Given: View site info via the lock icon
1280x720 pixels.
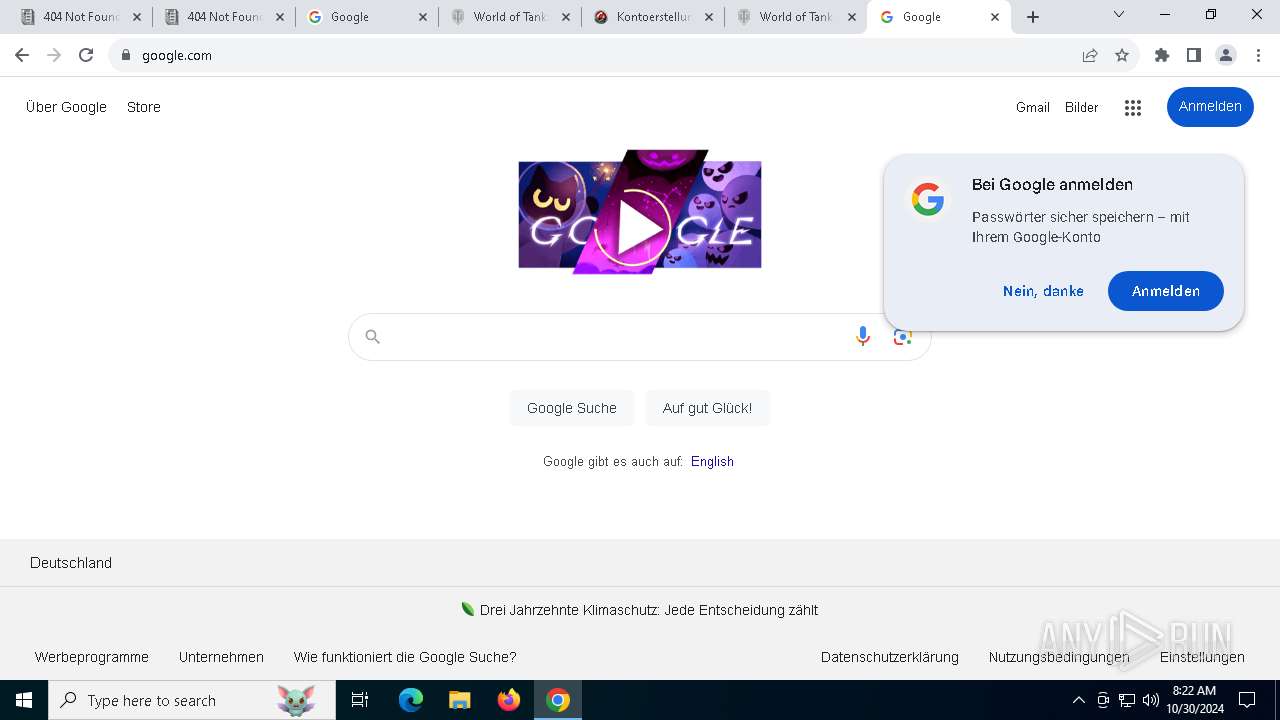Looking at the screenshot, I should point(125,55).
